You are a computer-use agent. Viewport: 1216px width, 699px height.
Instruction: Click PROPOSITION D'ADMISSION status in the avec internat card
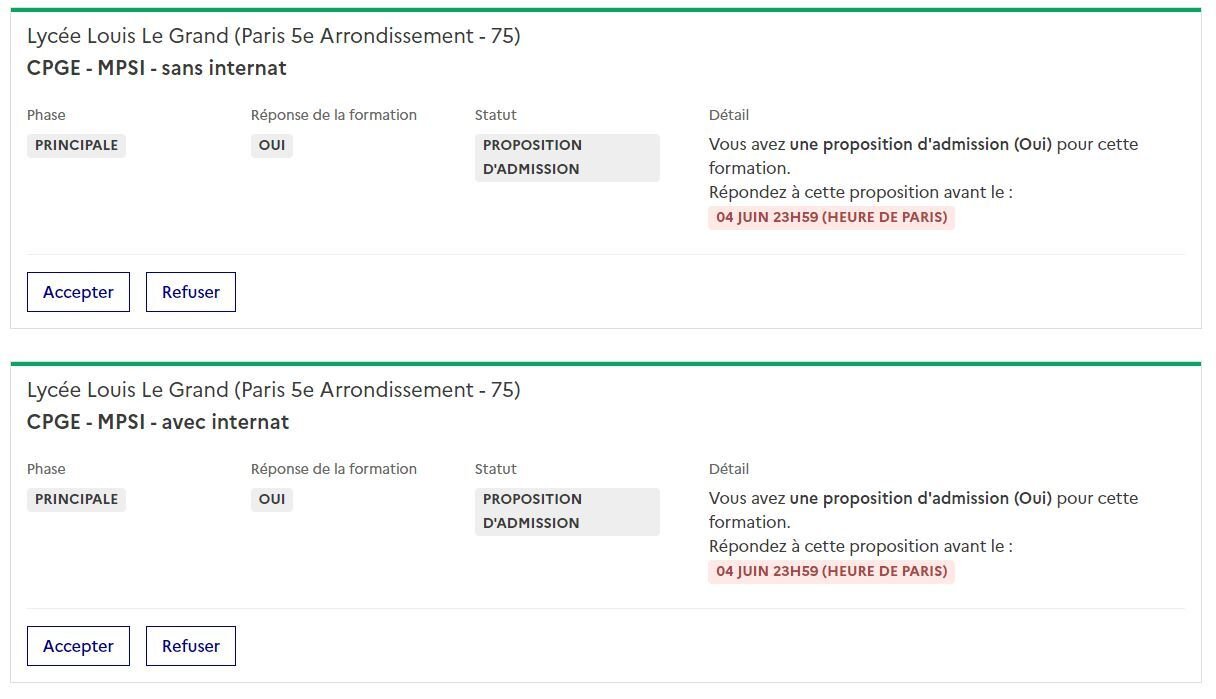point(566,511)
